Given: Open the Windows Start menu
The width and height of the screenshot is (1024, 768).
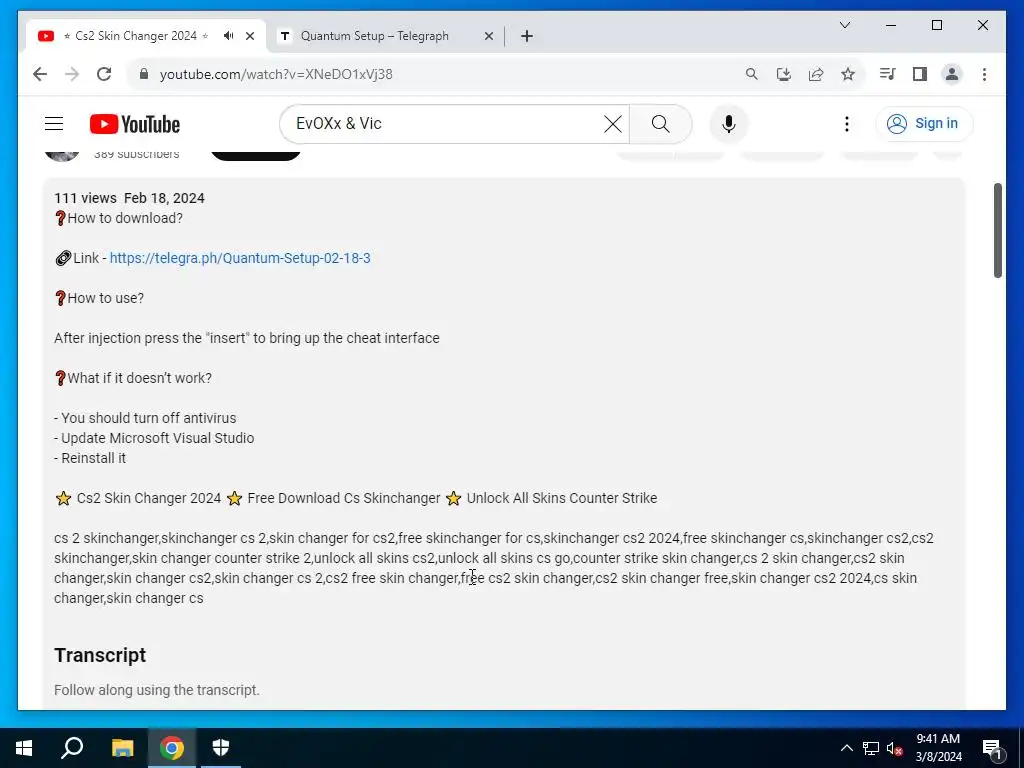Looking at the screenshot, I should 24,748.
